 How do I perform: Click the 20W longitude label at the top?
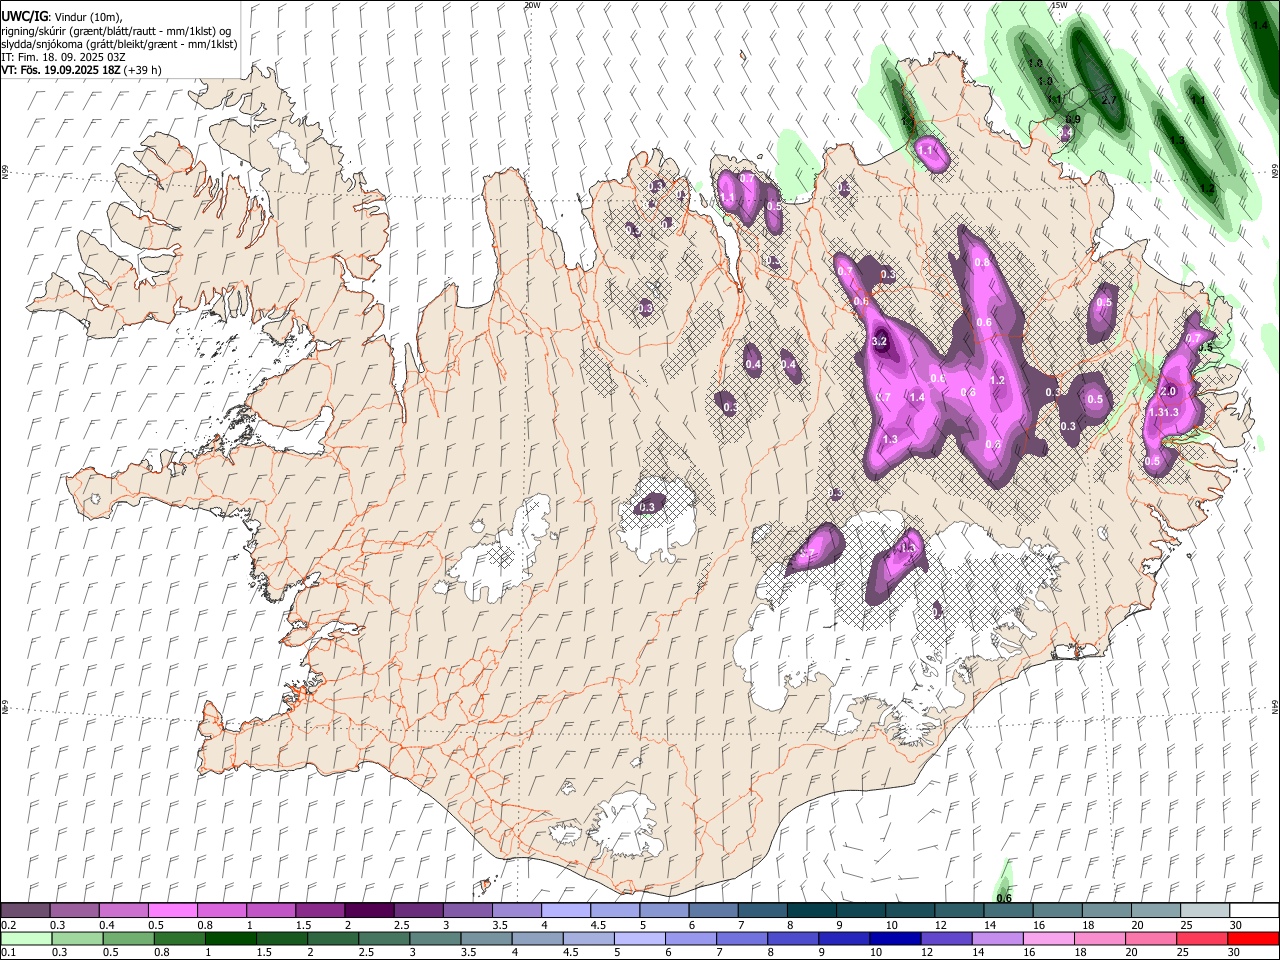tap(532, 5)
